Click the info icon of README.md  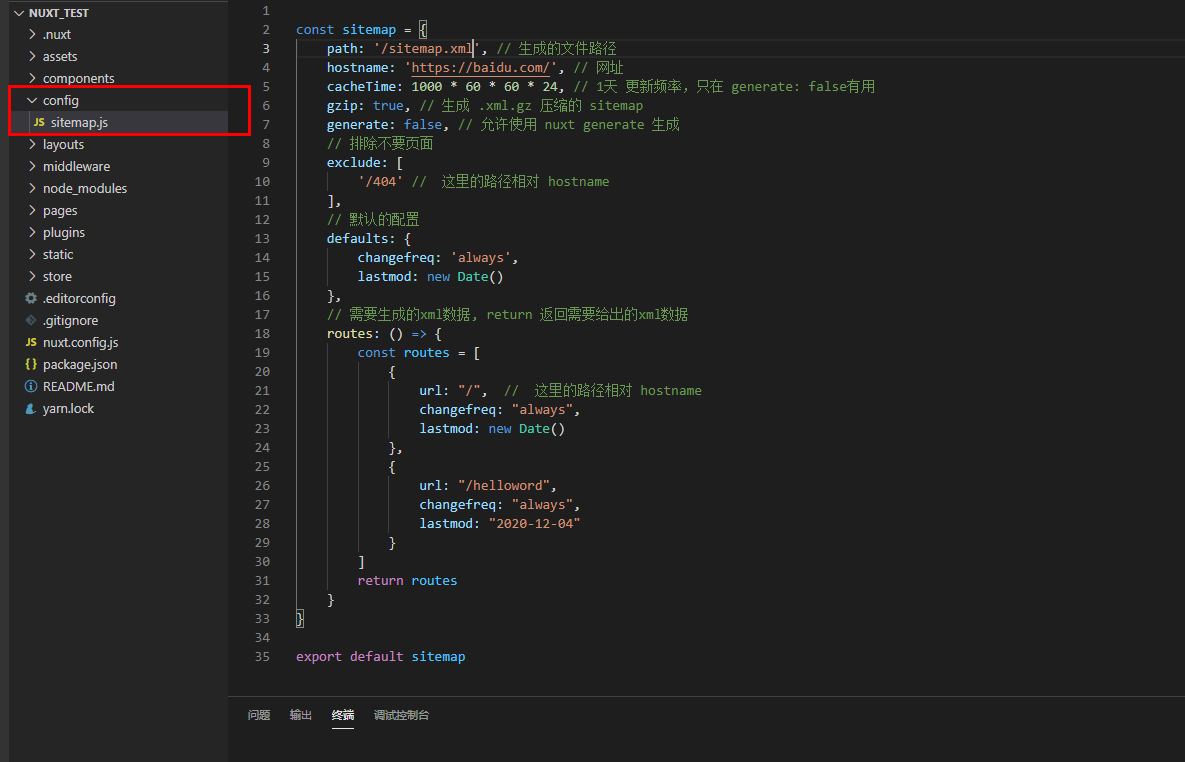click(31, 386)
